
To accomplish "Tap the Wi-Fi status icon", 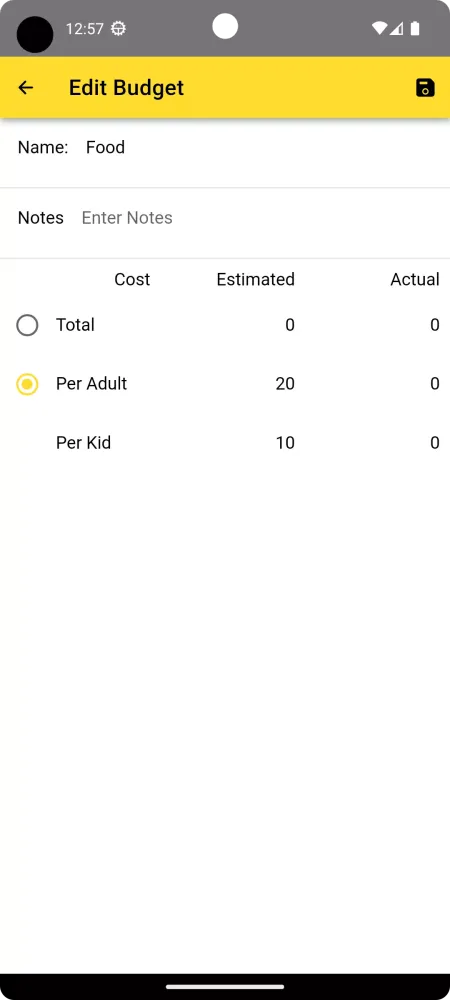I will point(380,28).
